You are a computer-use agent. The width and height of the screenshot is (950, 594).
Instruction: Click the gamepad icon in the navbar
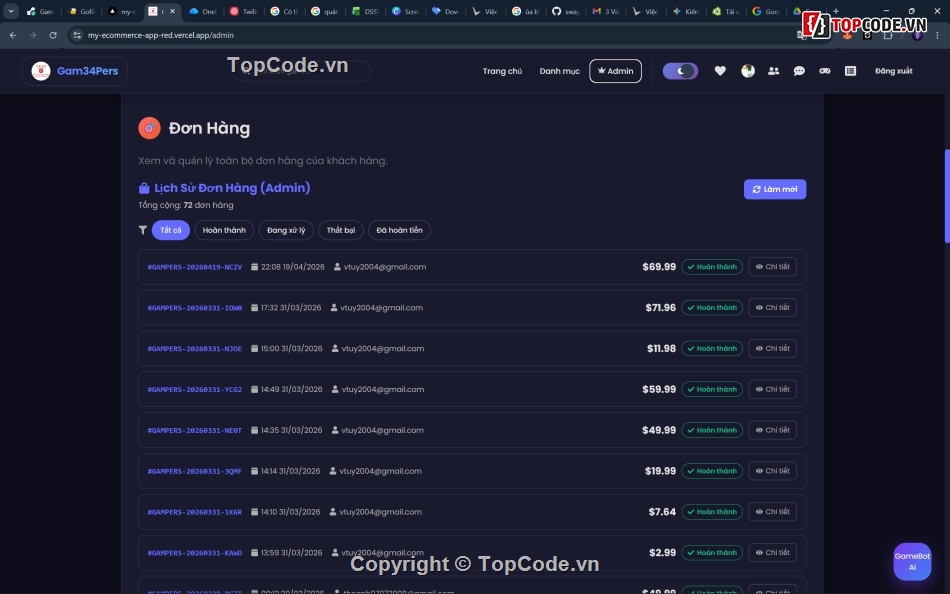pyautogui.click(x=825, y=71)
